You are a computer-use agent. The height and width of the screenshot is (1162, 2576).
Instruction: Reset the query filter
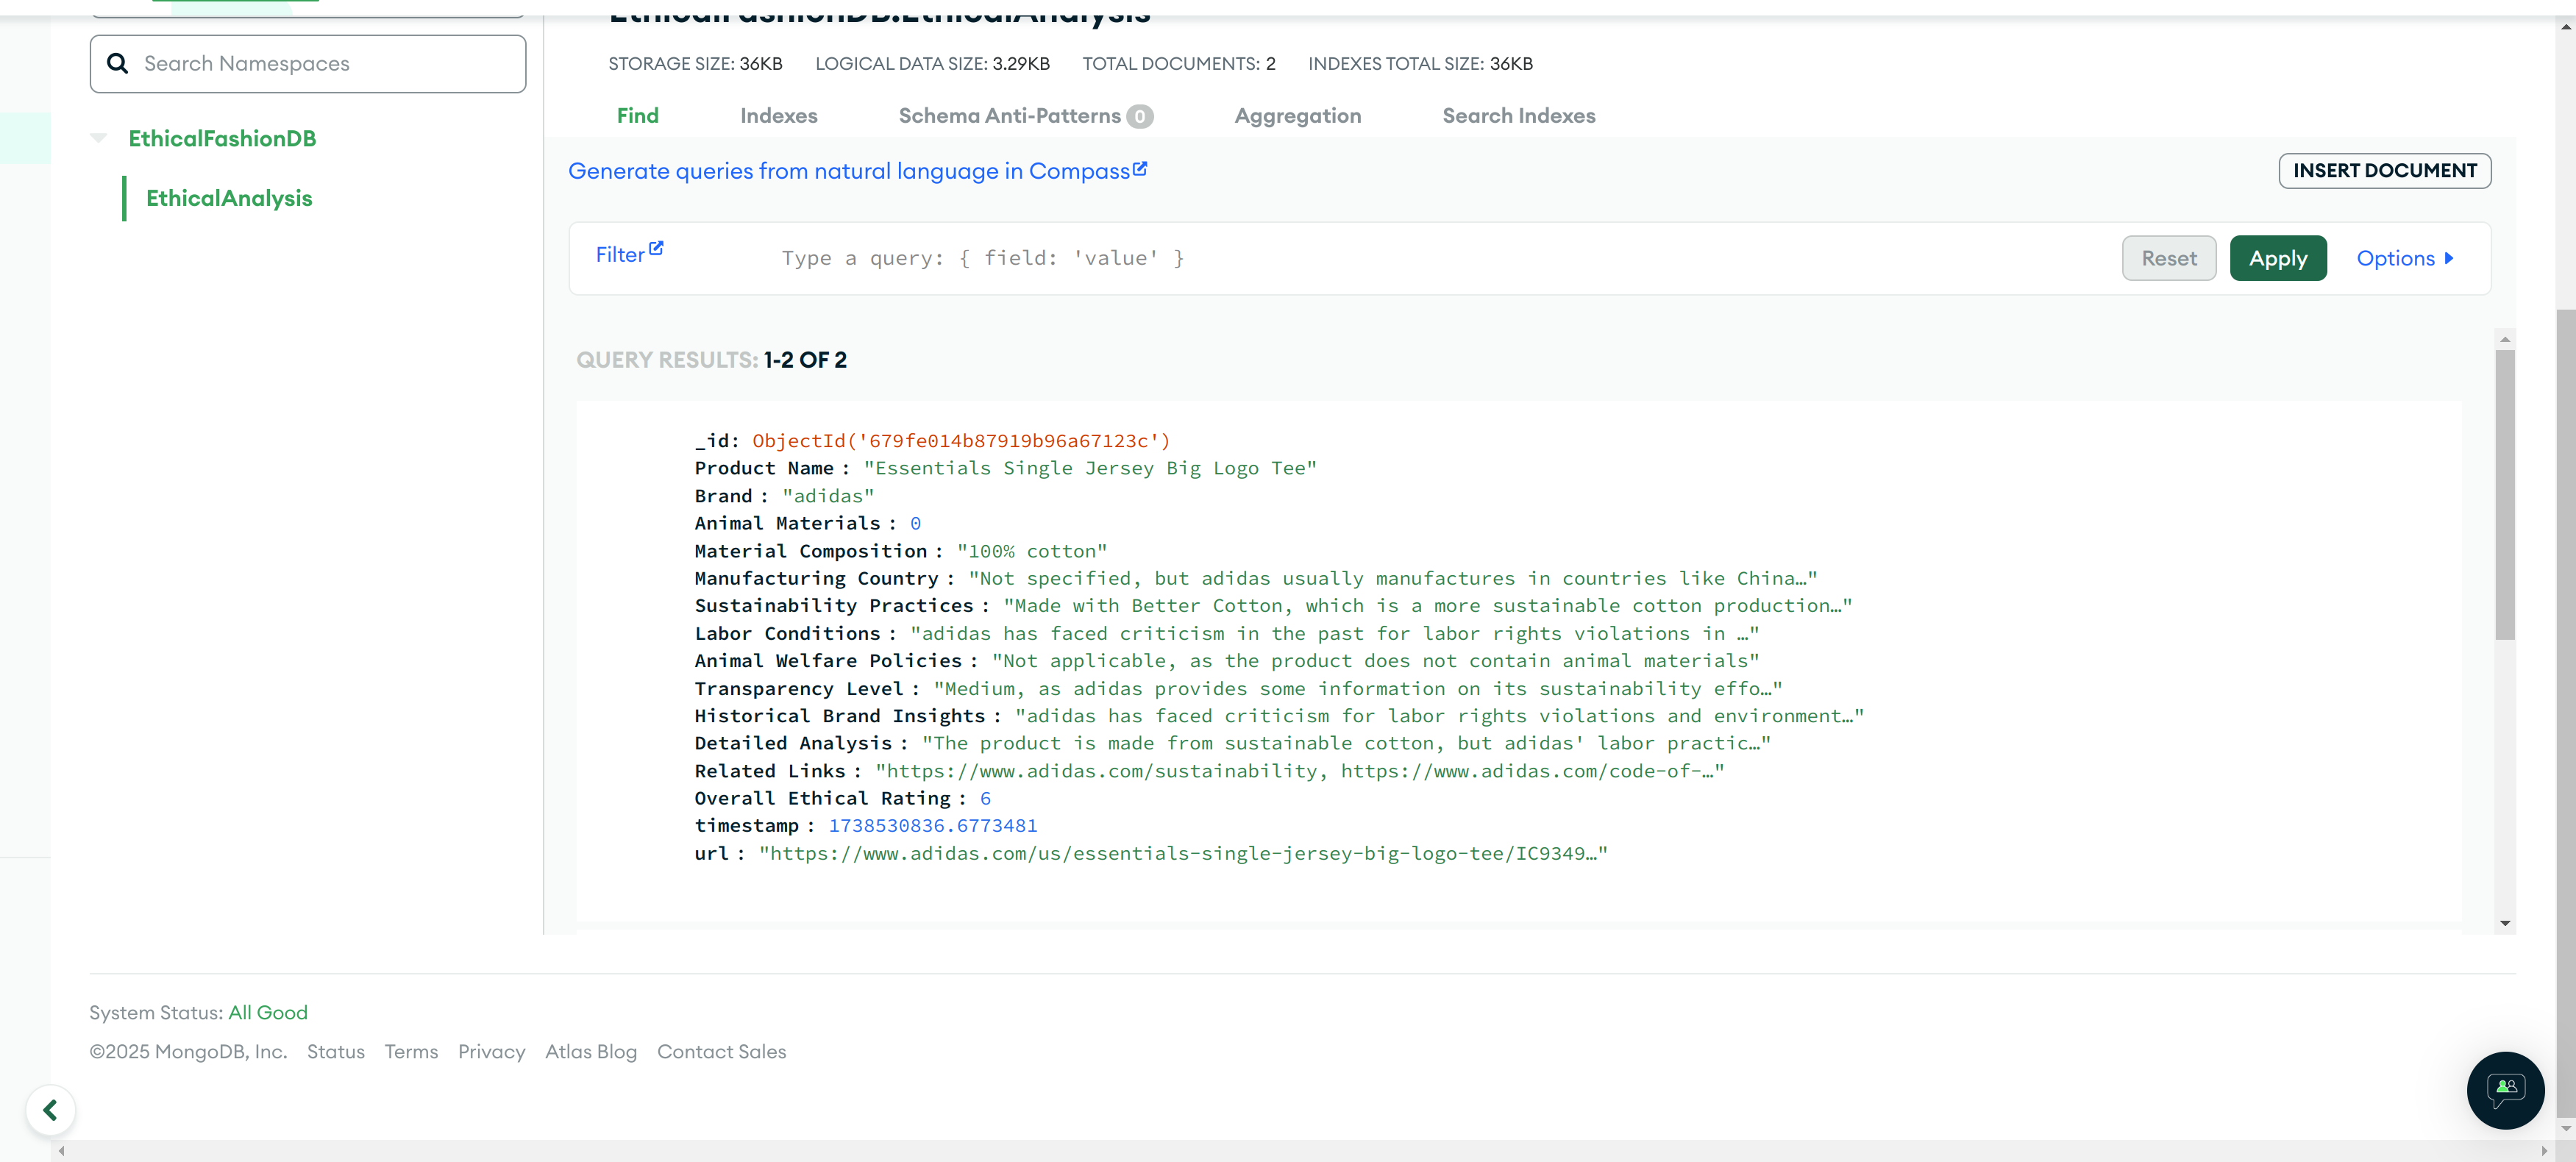tap(2168, 258)
